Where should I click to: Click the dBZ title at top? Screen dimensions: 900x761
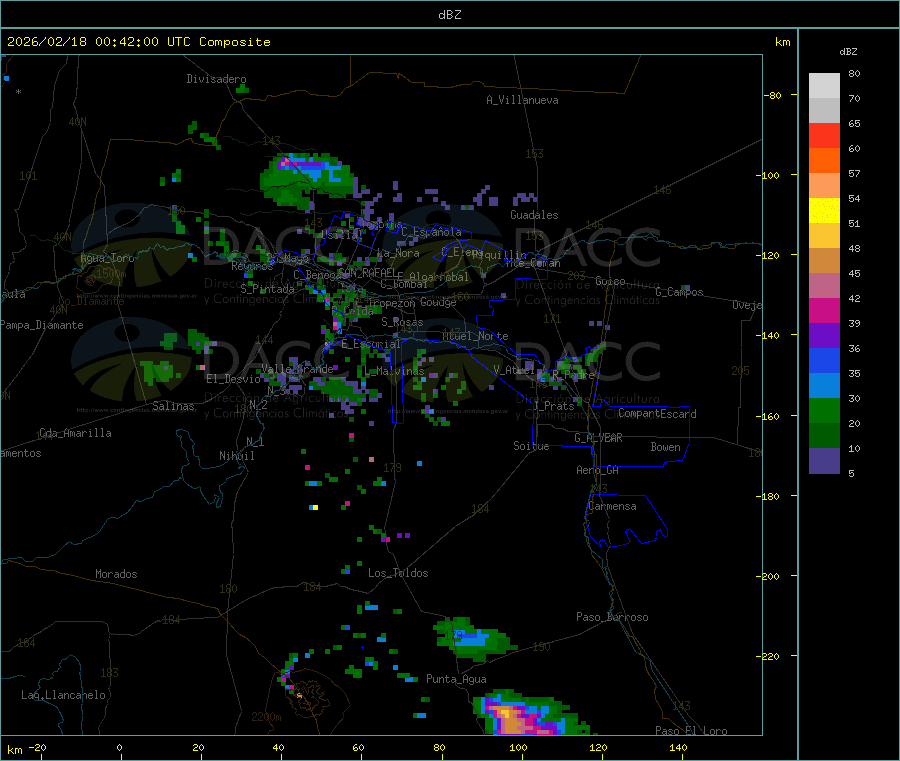[x=449, y=15]
